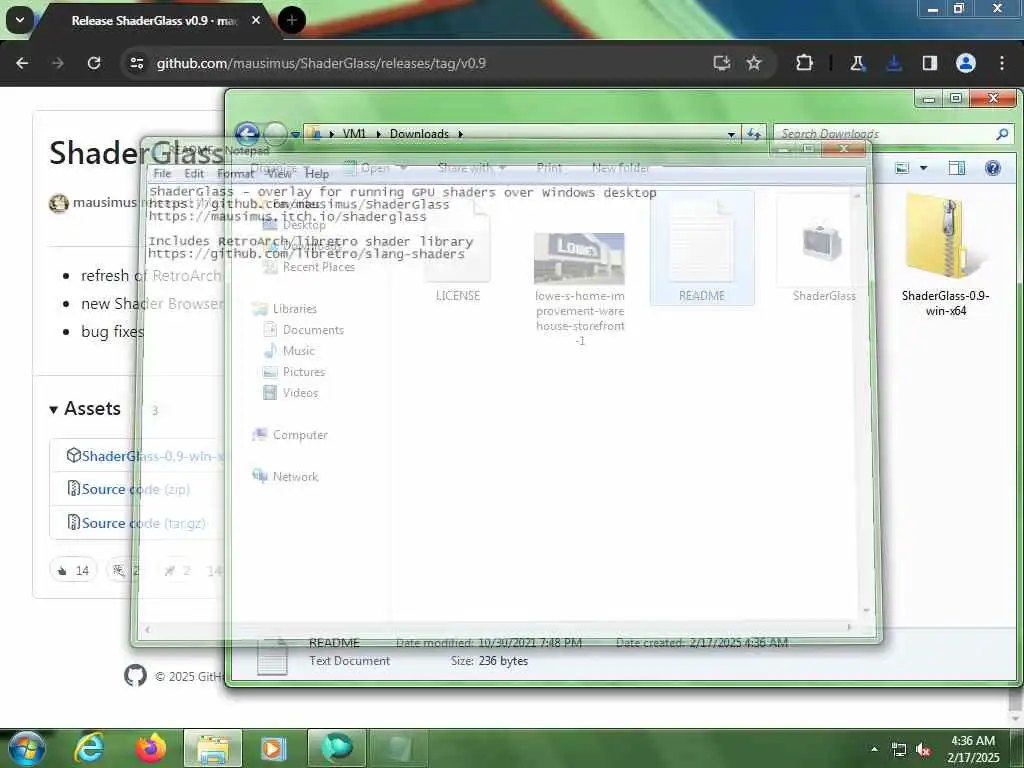Viewport: 1024px width, 768px height.
Task: Install app icon in address bar
Action: 722,63
